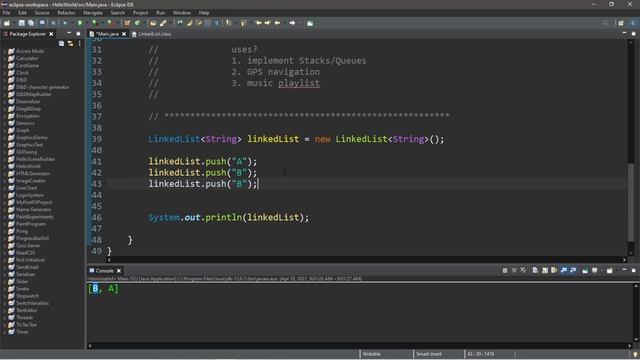Screen dimensions: 640x360
Task: Click the console output [B, A]
Action: [x=103, y=289]
